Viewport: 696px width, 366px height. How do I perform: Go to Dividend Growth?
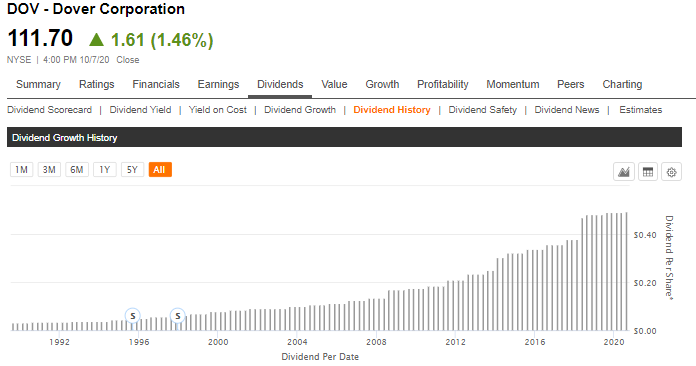[x=300, y=110]
